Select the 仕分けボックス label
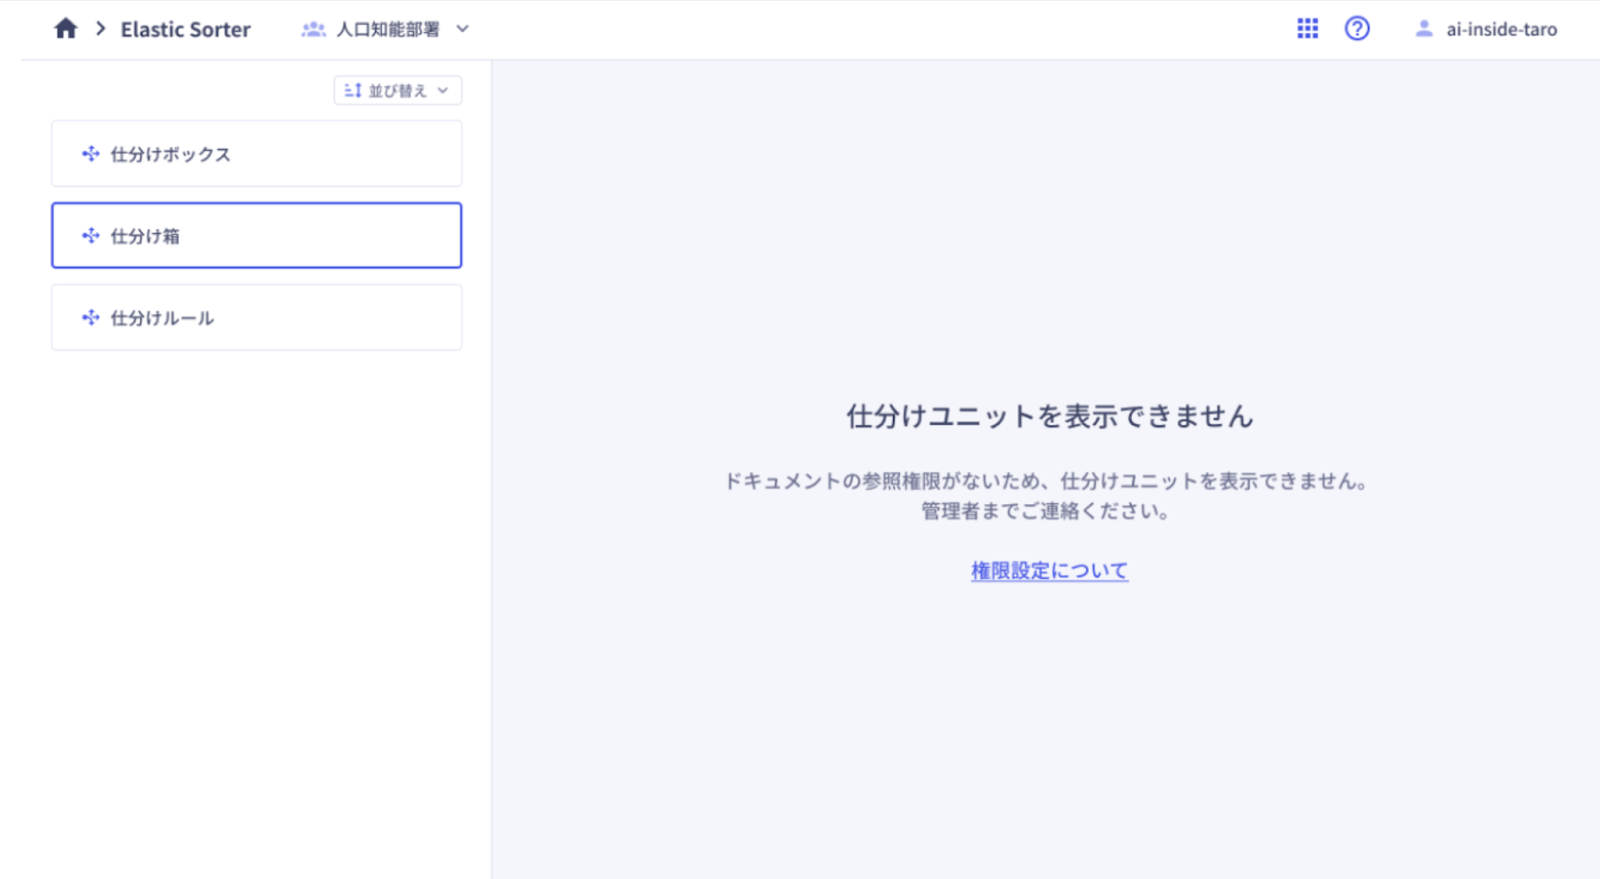The height and width of the screenshot is (879, 1600). [x=170, y=154]
